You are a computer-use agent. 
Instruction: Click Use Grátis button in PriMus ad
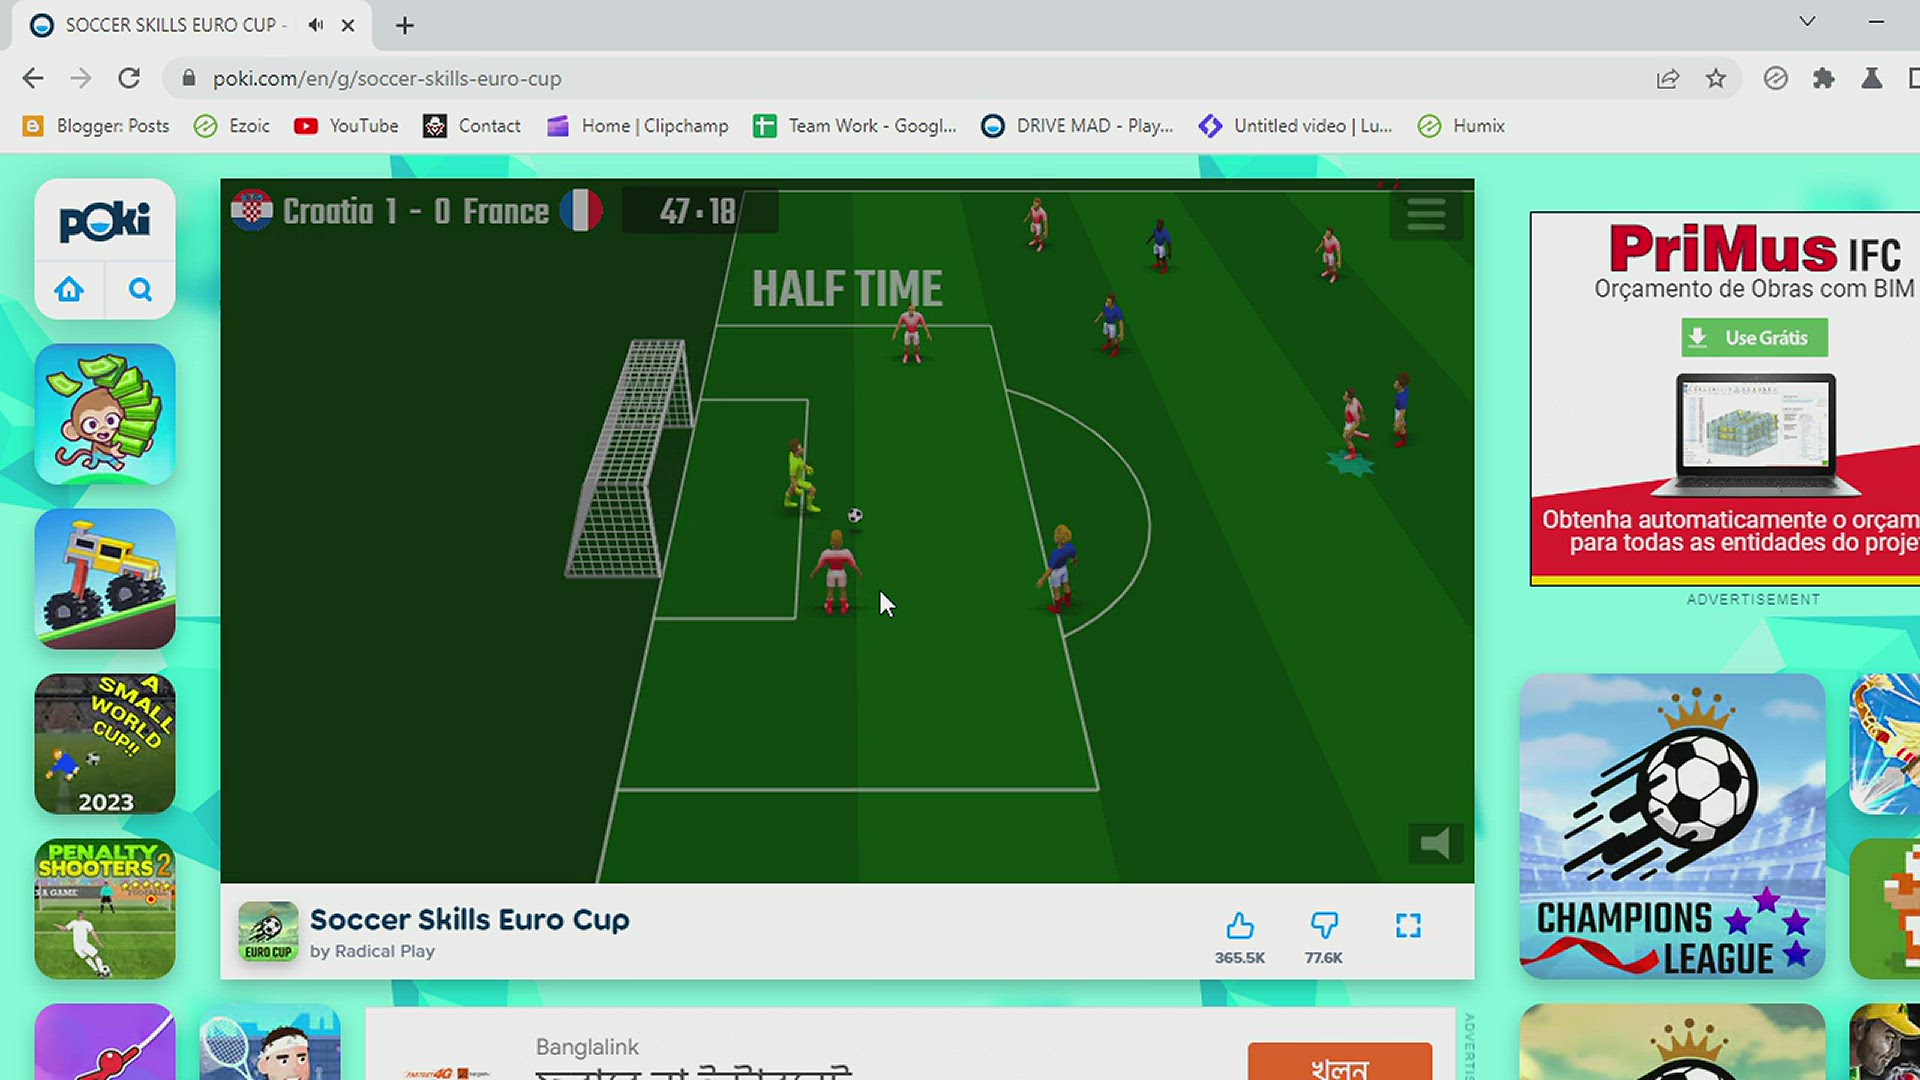point(1755,338)
